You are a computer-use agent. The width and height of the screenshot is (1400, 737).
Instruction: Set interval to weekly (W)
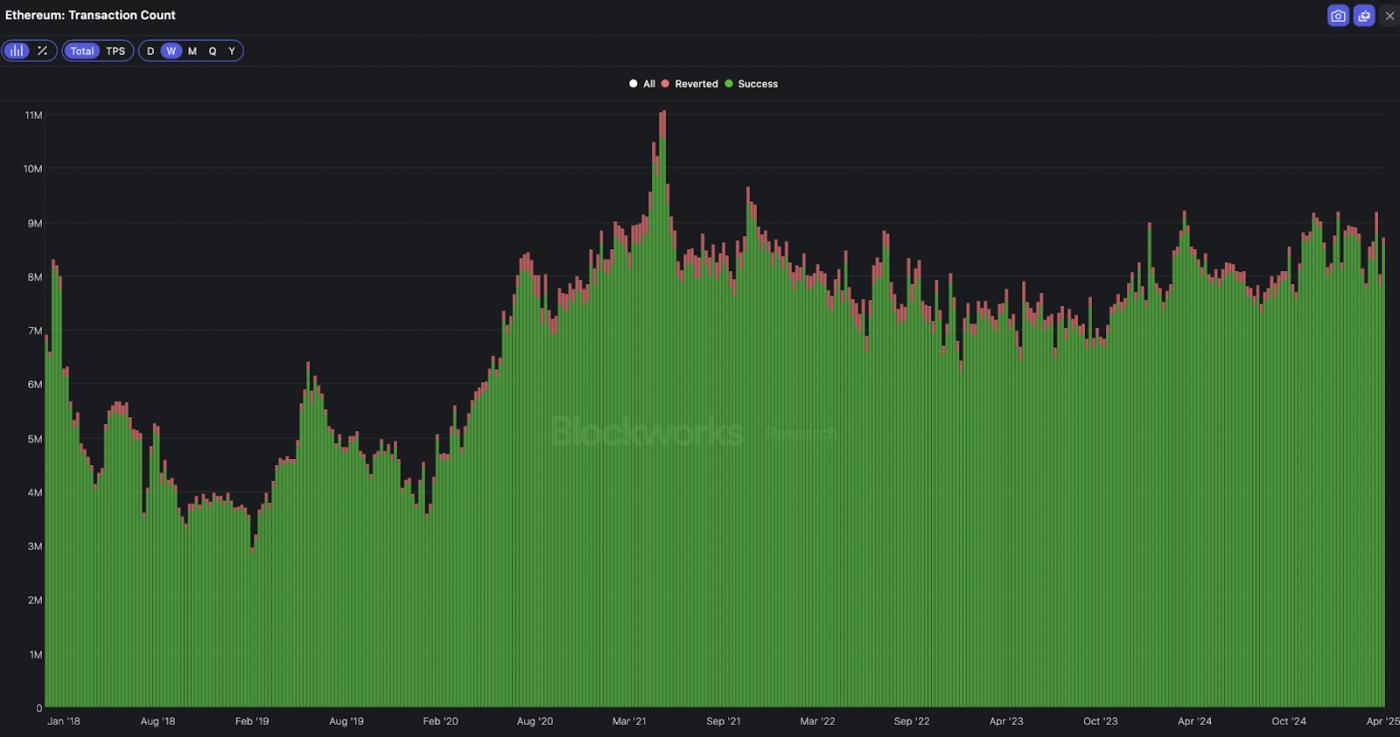171,51
